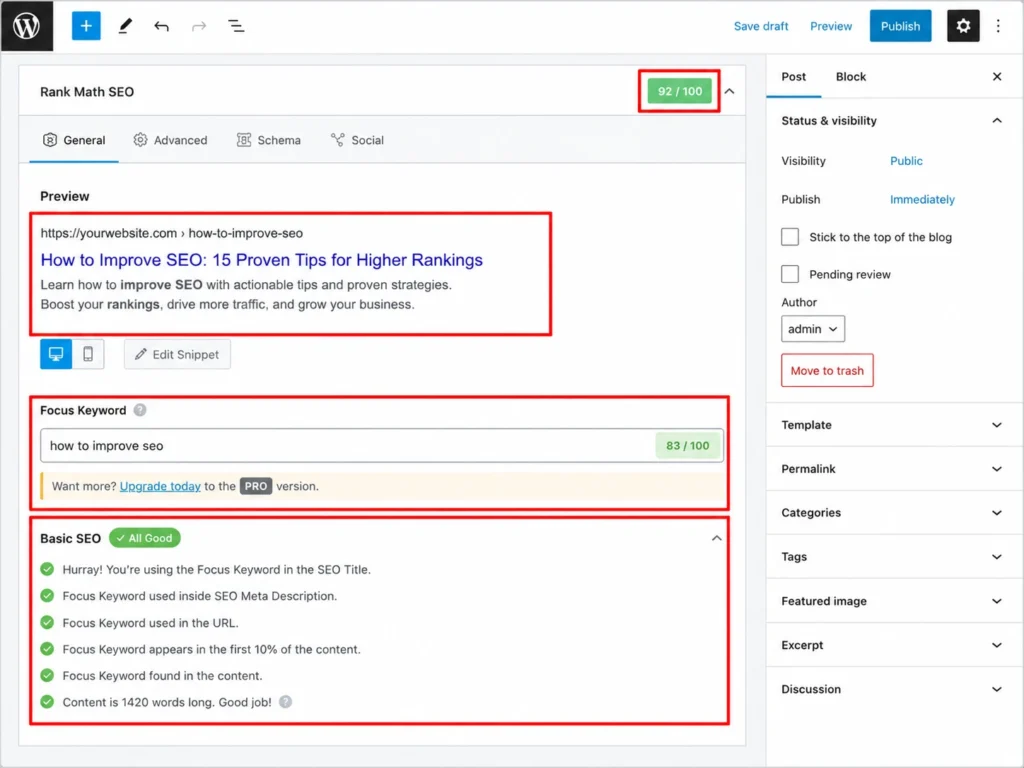Viewport: 1024px width, 768px height.
Task: Click the blue add block plus button
Action: coord(86,26)
